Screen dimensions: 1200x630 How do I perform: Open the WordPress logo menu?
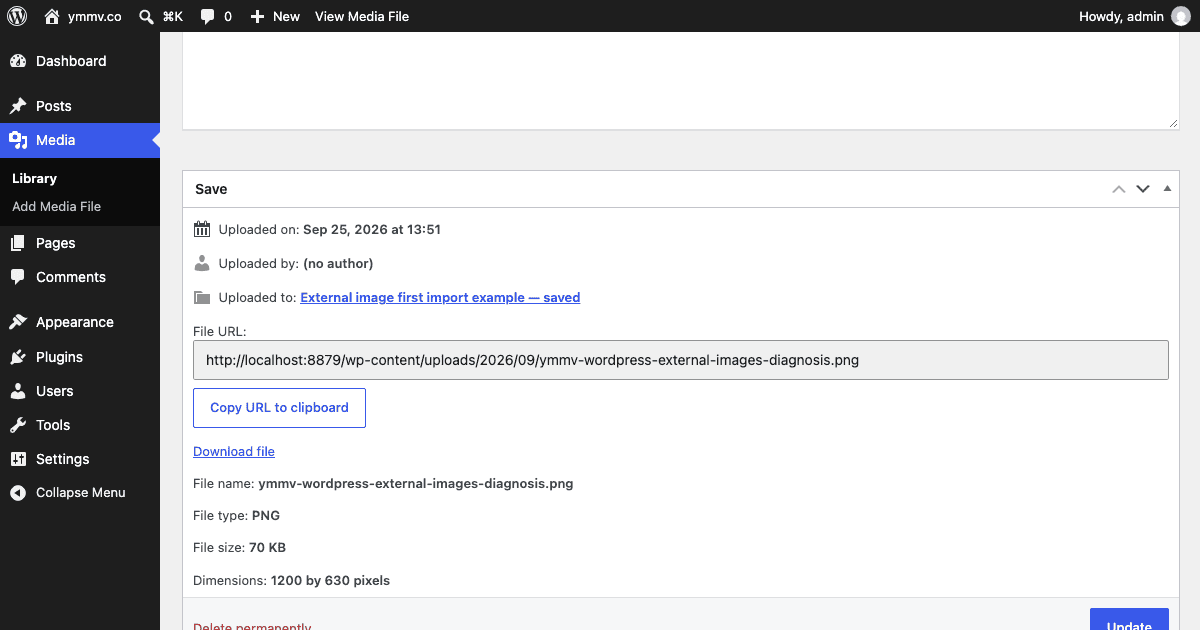17,16
